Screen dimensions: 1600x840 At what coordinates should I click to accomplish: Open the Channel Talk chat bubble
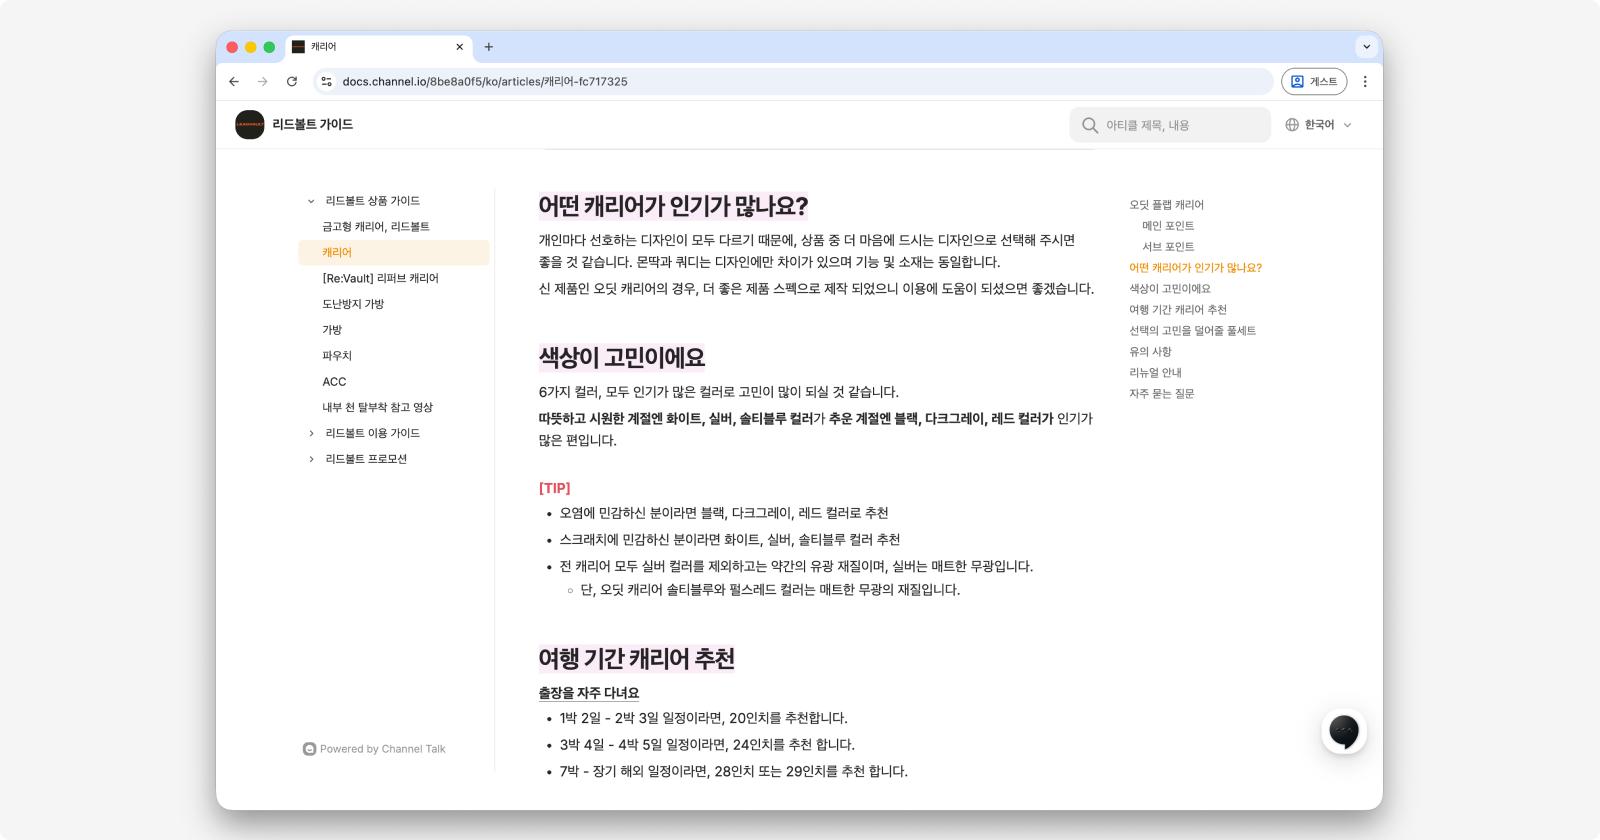(x=1343, y=733)
